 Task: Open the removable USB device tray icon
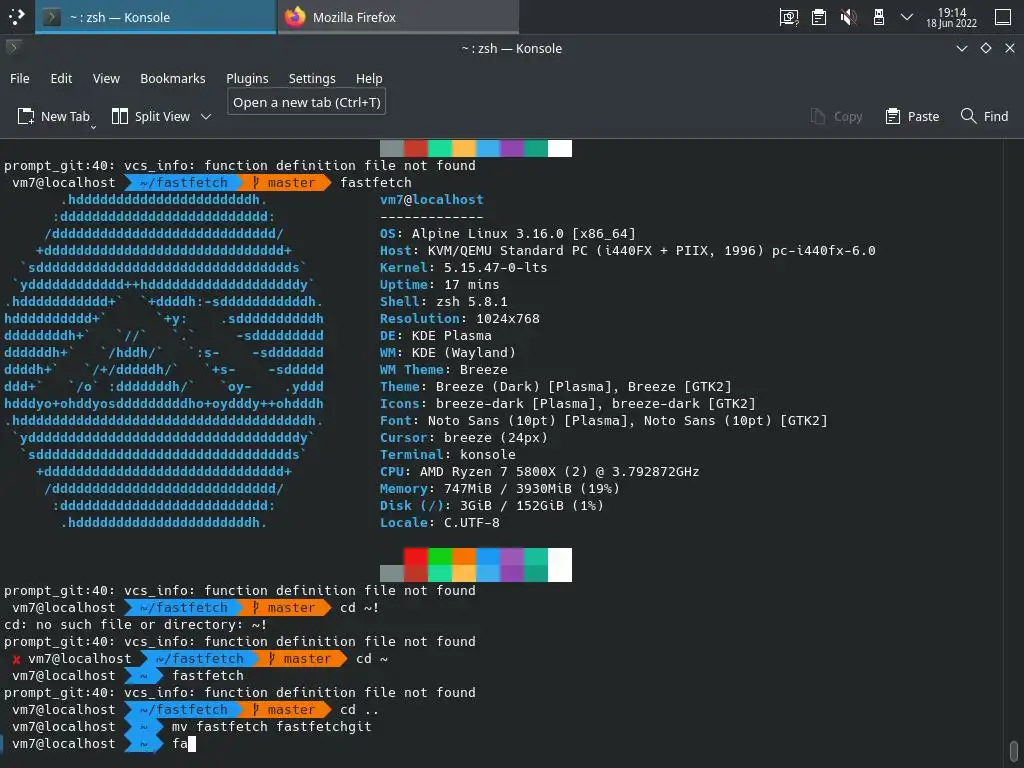tap(878, 17)
